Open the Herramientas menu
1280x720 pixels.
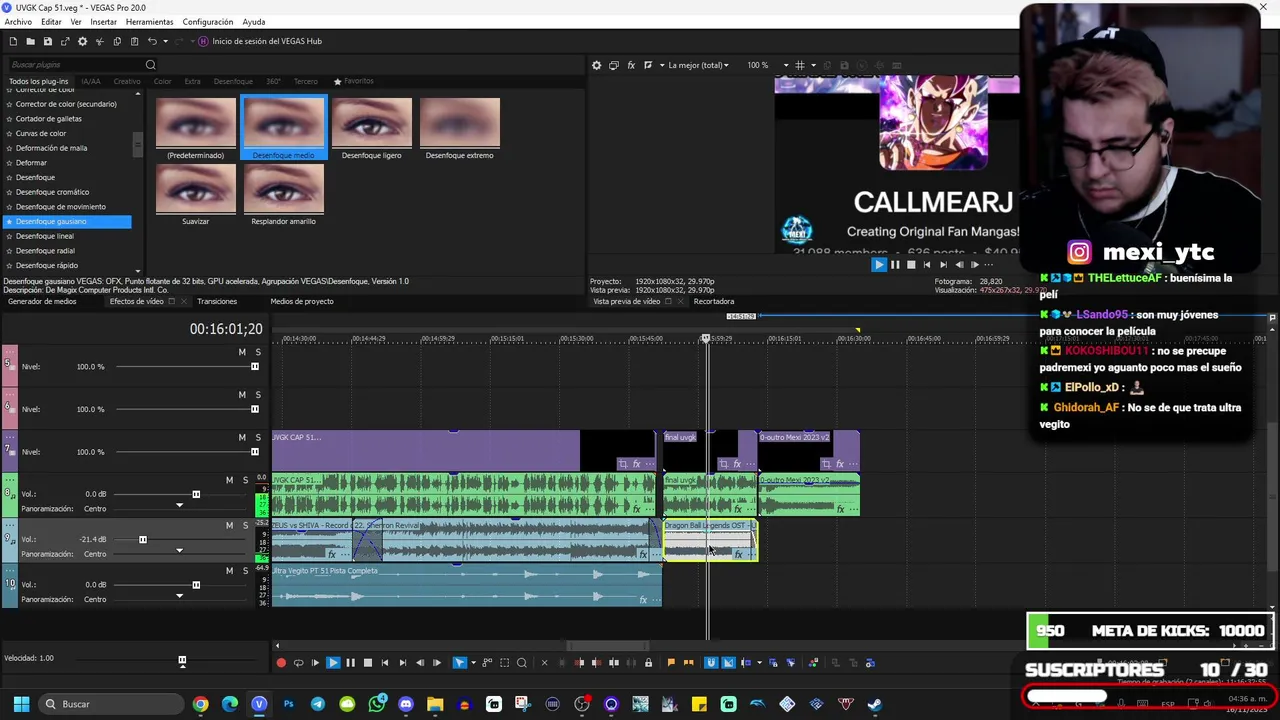(x=149, y=22)
